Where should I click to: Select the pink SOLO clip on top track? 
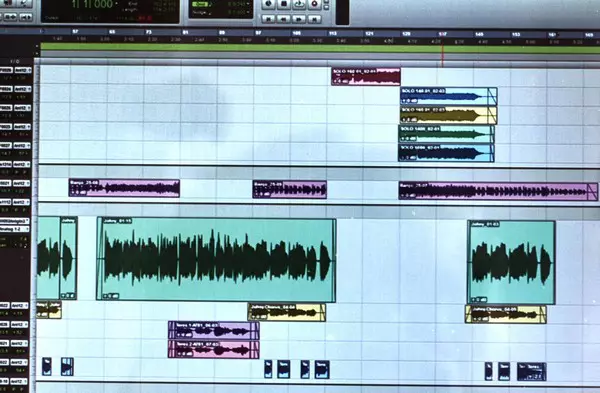coord(366,77)
